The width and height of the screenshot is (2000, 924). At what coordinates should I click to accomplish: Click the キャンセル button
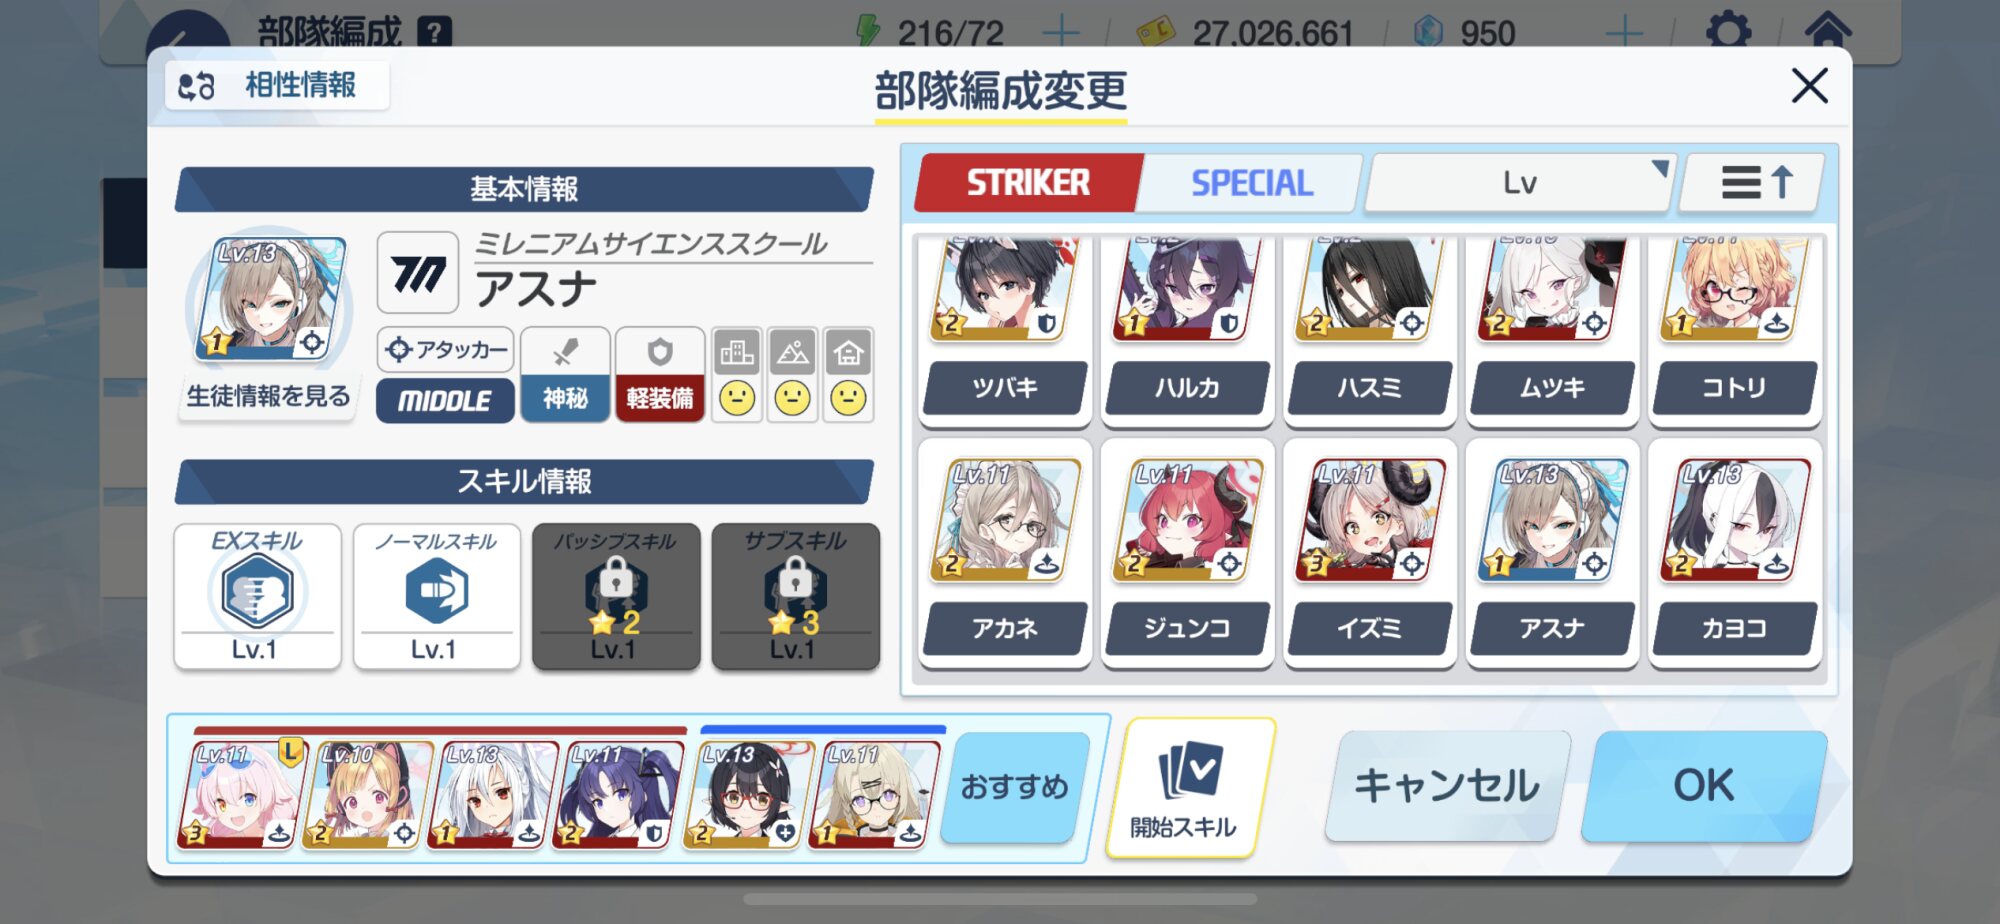1447,786
